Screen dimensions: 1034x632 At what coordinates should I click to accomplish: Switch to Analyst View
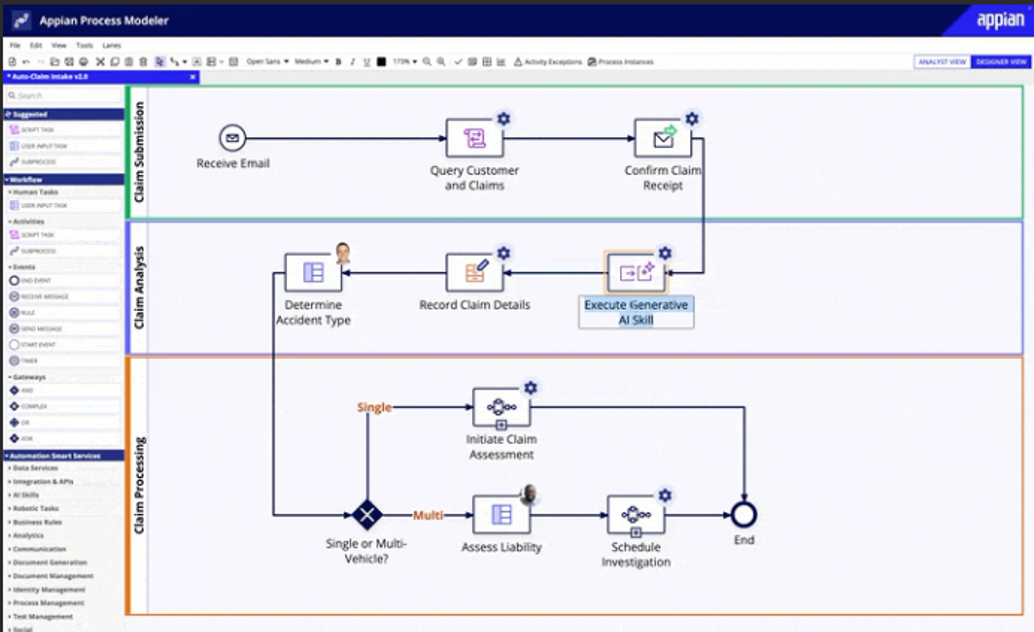tap(942, 61)
